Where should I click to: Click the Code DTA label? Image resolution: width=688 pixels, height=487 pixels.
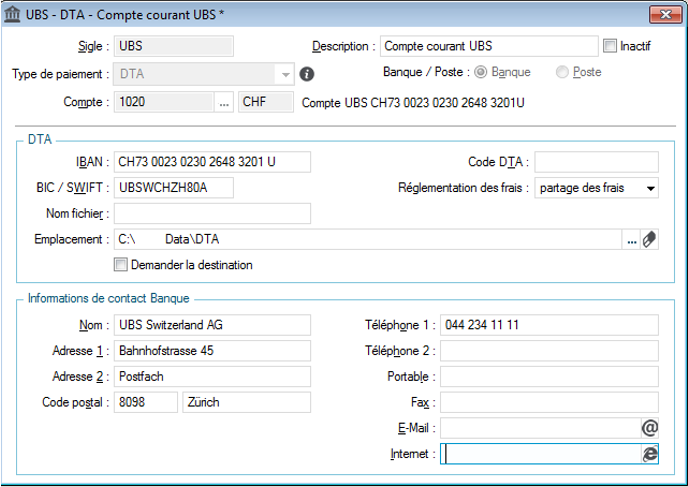(x=498, y=162)
